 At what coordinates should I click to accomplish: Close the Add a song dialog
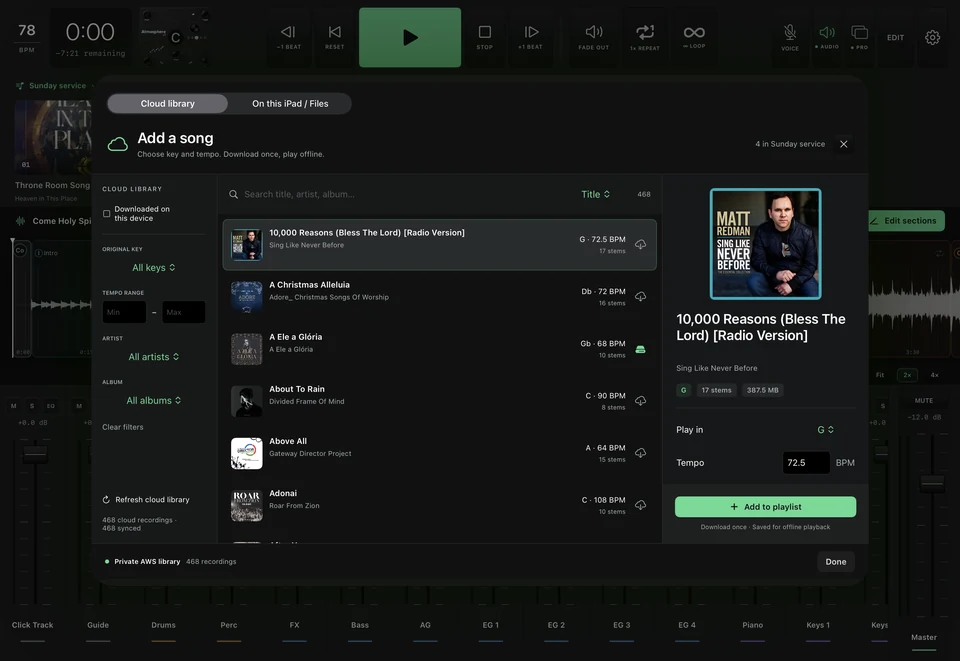(844, 144)
